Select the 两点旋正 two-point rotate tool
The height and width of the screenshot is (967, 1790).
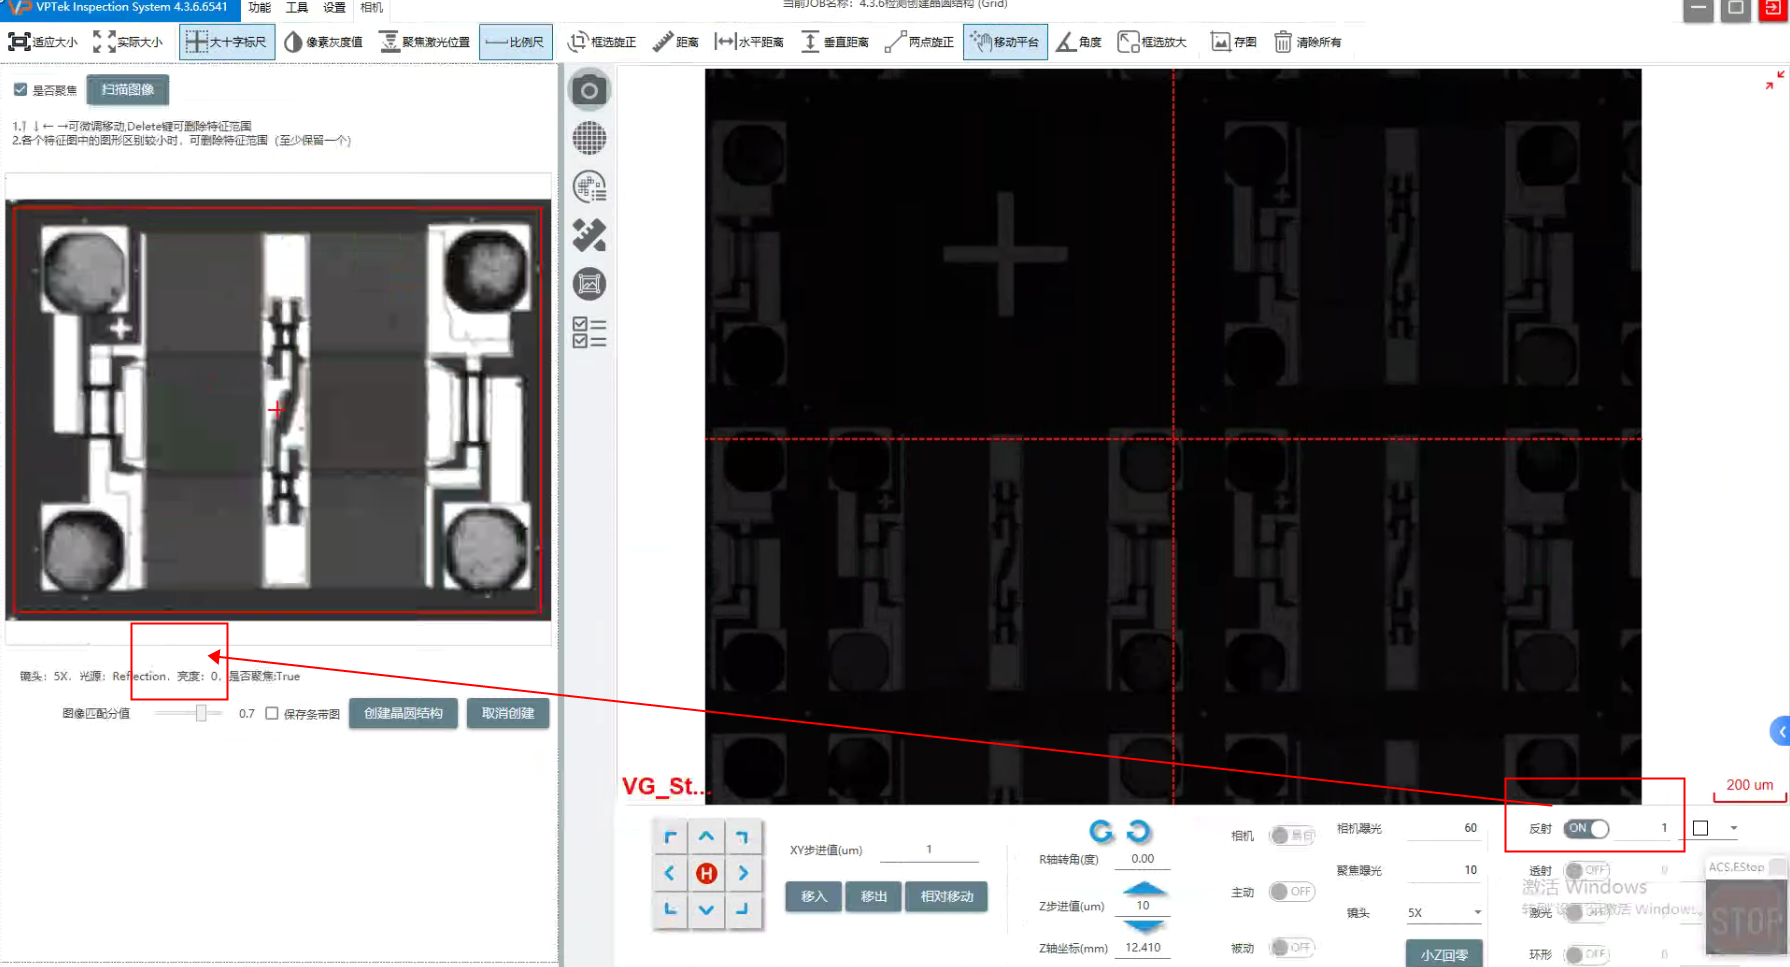point(919,42)
